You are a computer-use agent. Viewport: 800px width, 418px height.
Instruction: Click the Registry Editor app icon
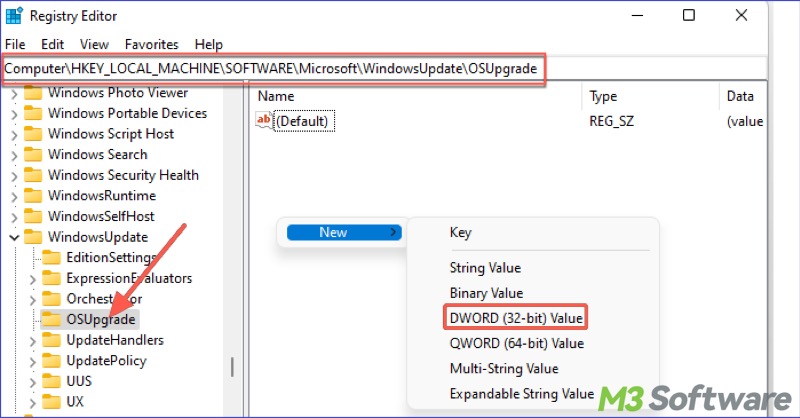pyautogui.click(x=14, y=16)
